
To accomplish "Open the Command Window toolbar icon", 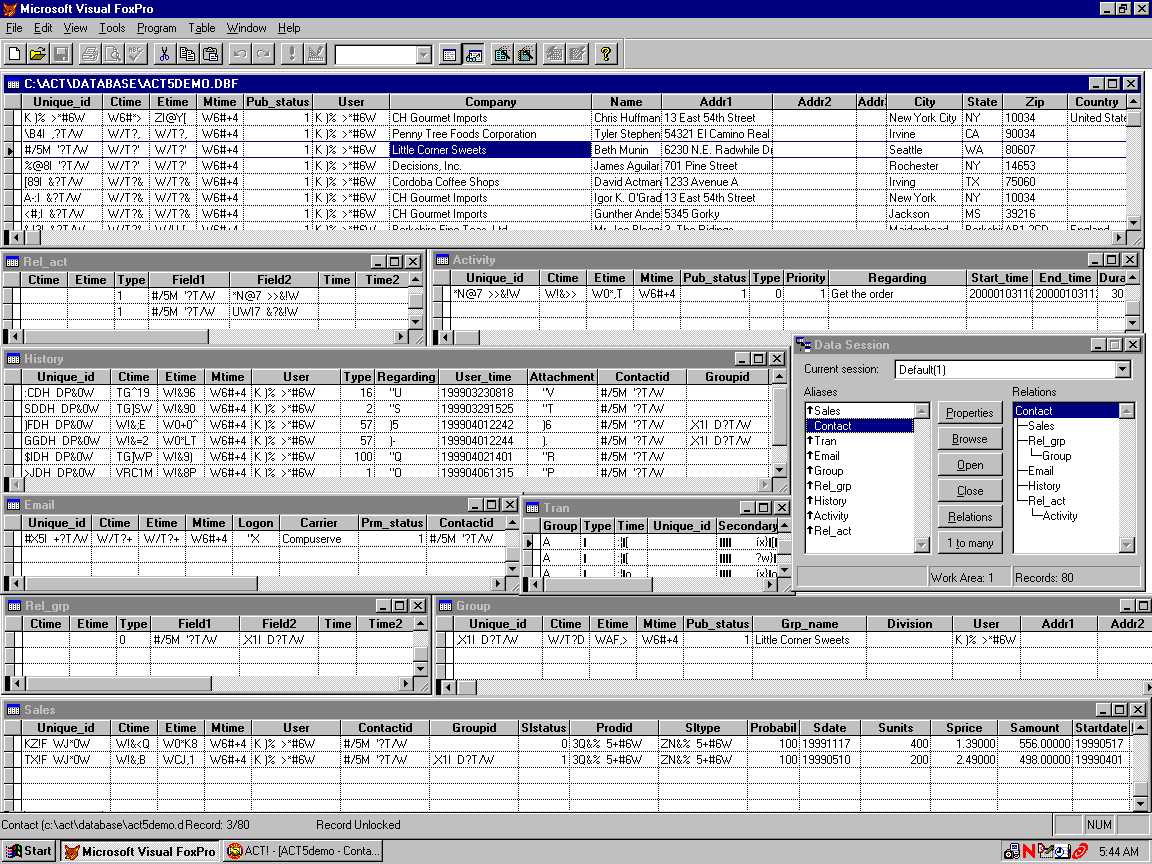I will coord(450,54).
